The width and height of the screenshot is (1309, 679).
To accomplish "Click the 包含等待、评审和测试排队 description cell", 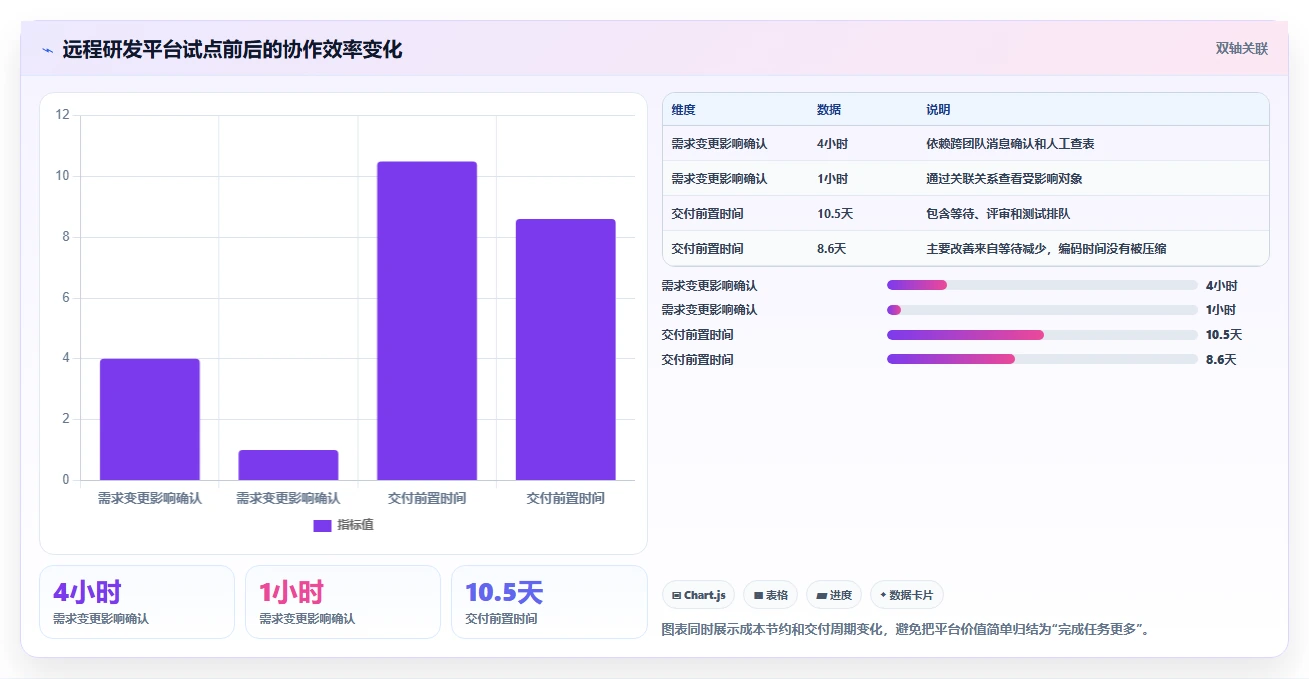I will click(x=998, y=214).
